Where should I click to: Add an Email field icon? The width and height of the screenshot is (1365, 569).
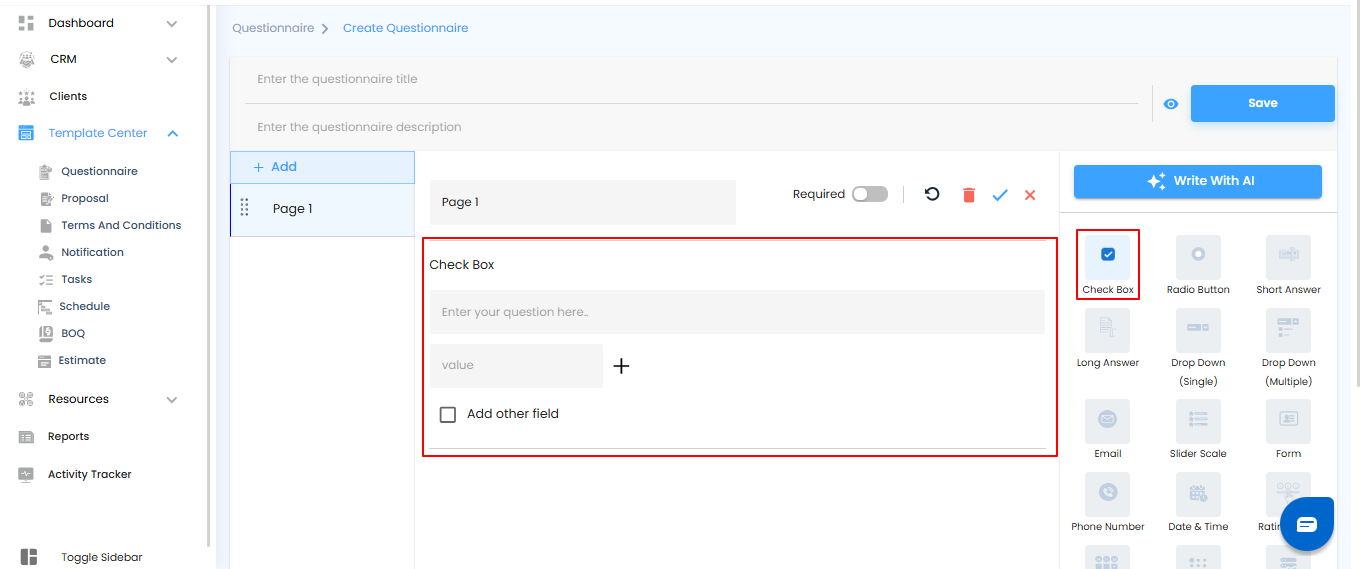click(x=1107, y=421)
